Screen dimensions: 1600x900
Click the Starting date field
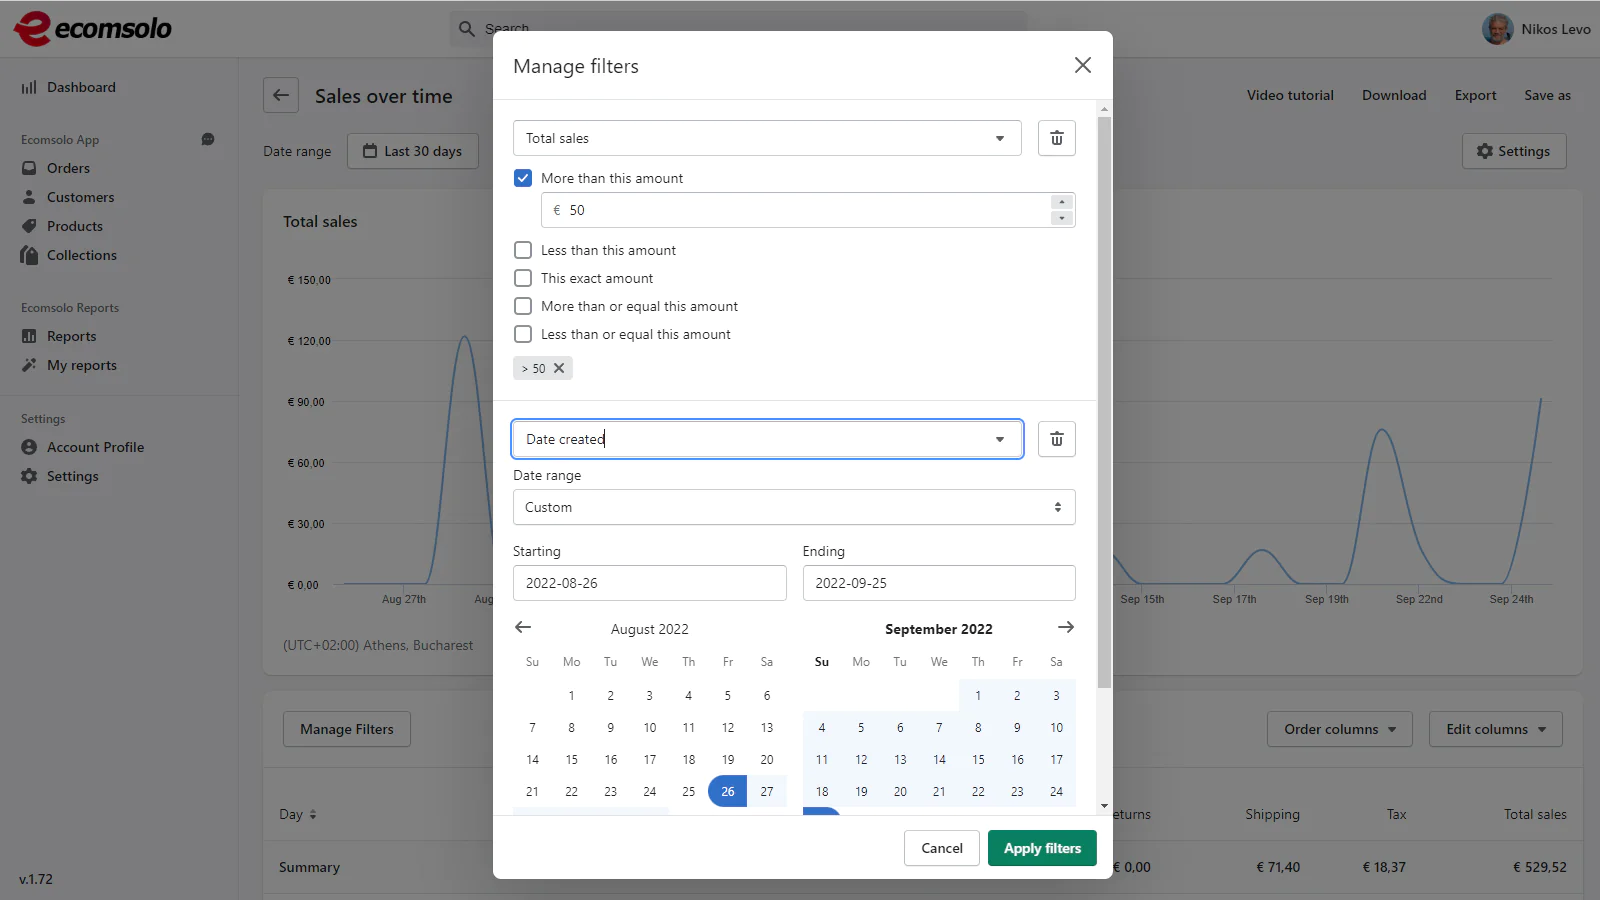[x=650, y=583]
